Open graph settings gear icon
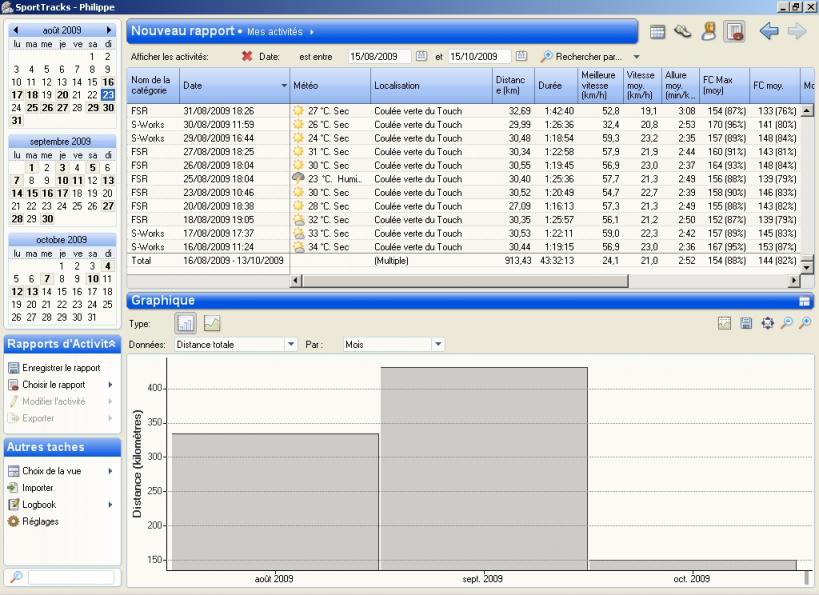This screenshot has height=595, width=819. coord(767,323)
